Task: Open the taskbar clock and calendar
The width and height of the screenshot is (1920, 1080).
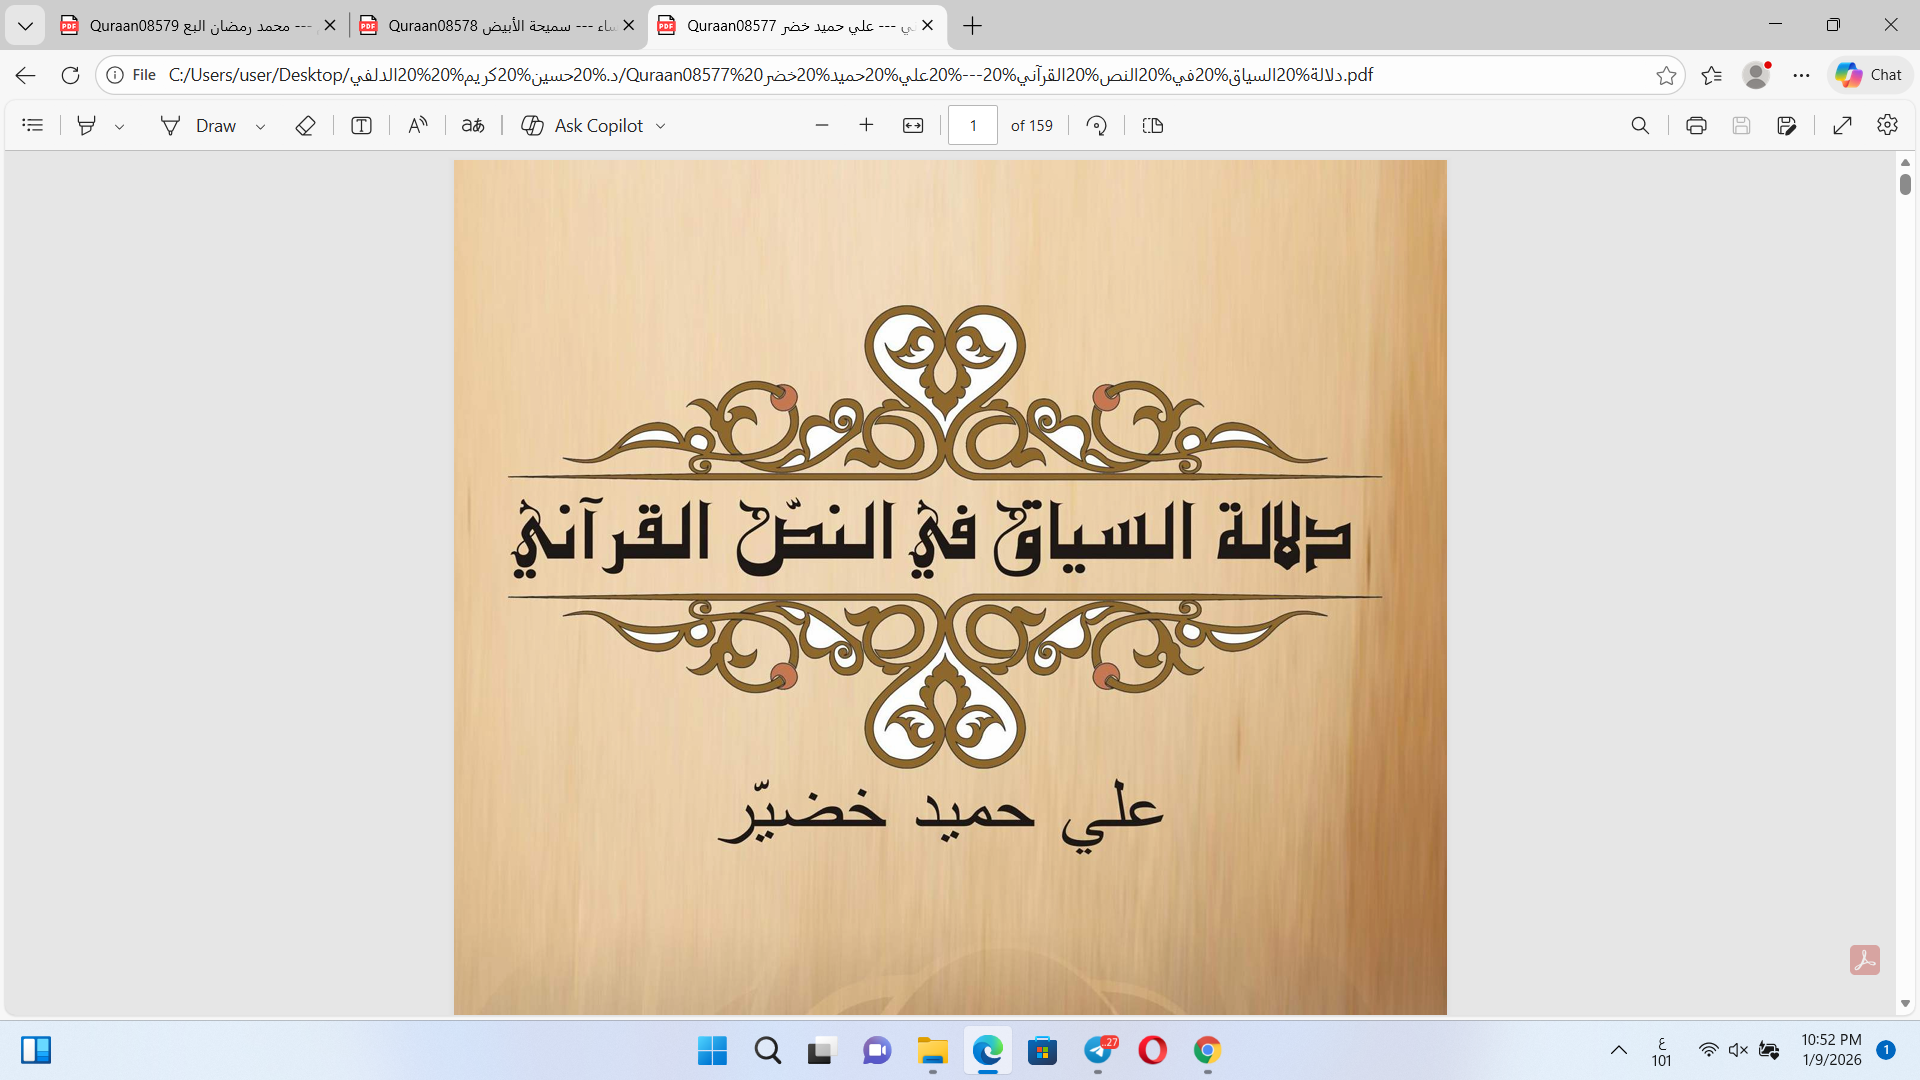Action: click(x=1831, y=1050)
